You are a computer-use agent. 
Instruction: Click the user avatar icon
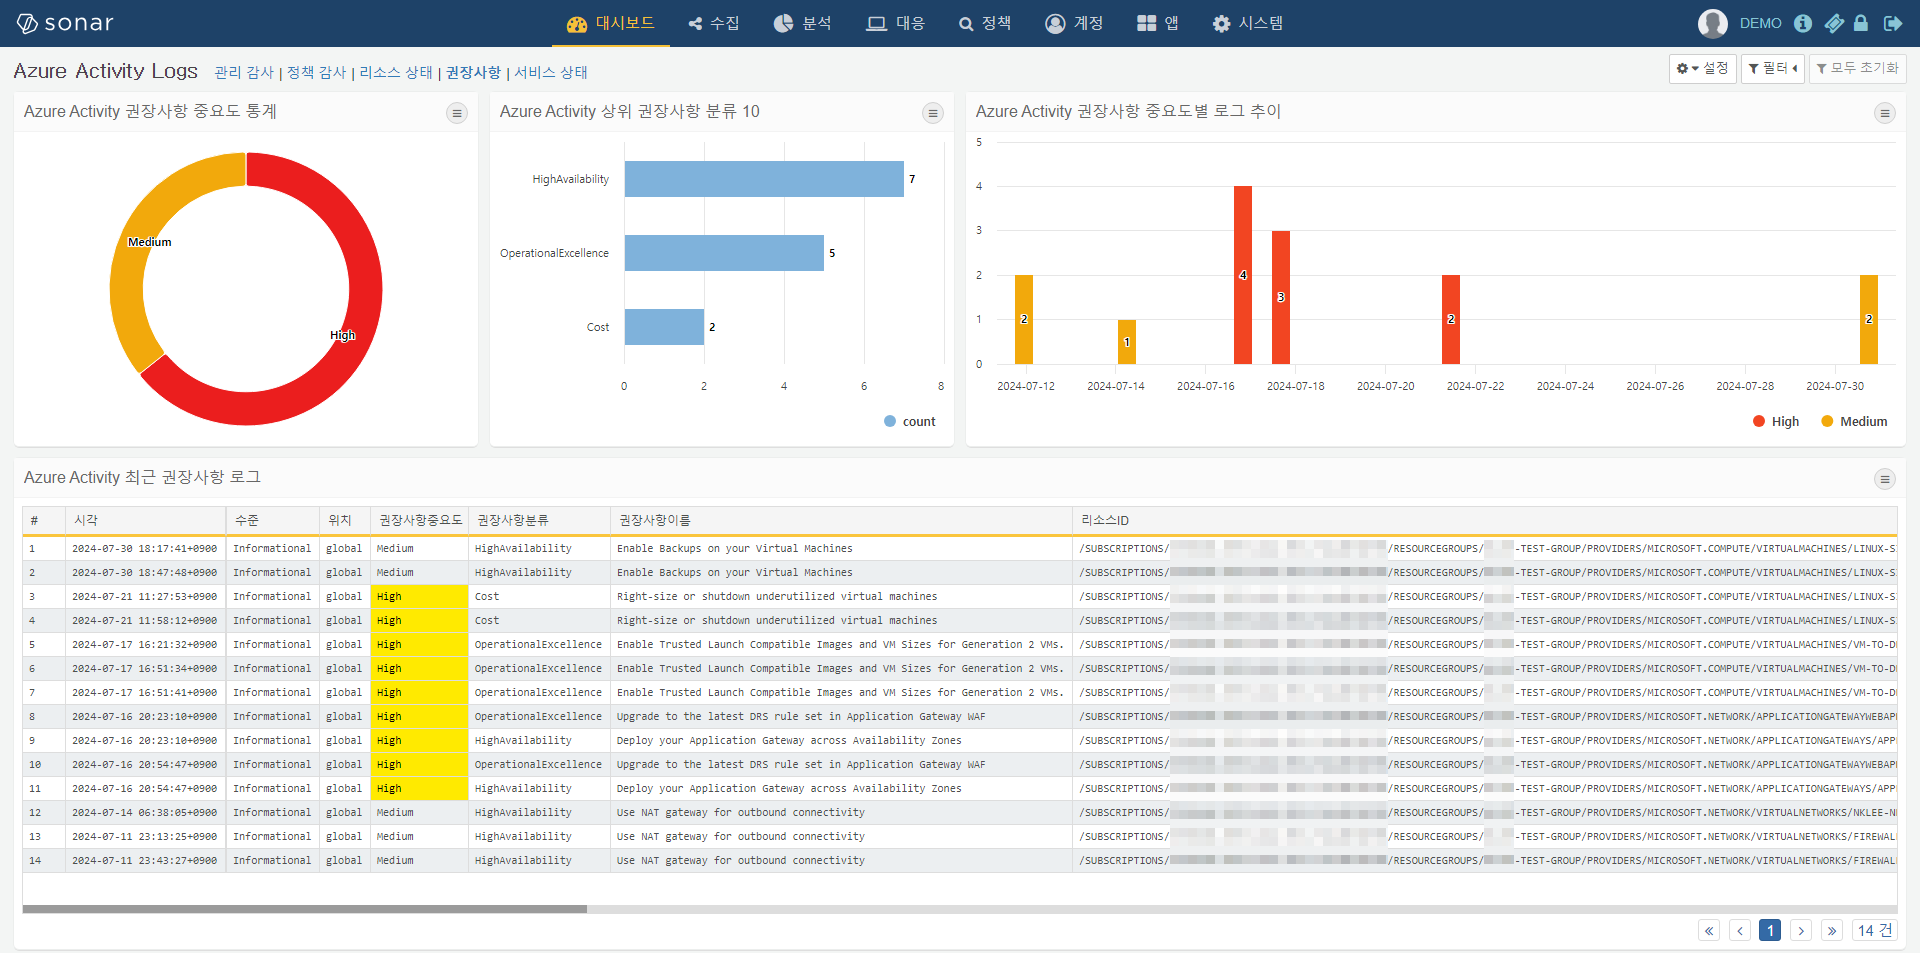[1713, 23]
